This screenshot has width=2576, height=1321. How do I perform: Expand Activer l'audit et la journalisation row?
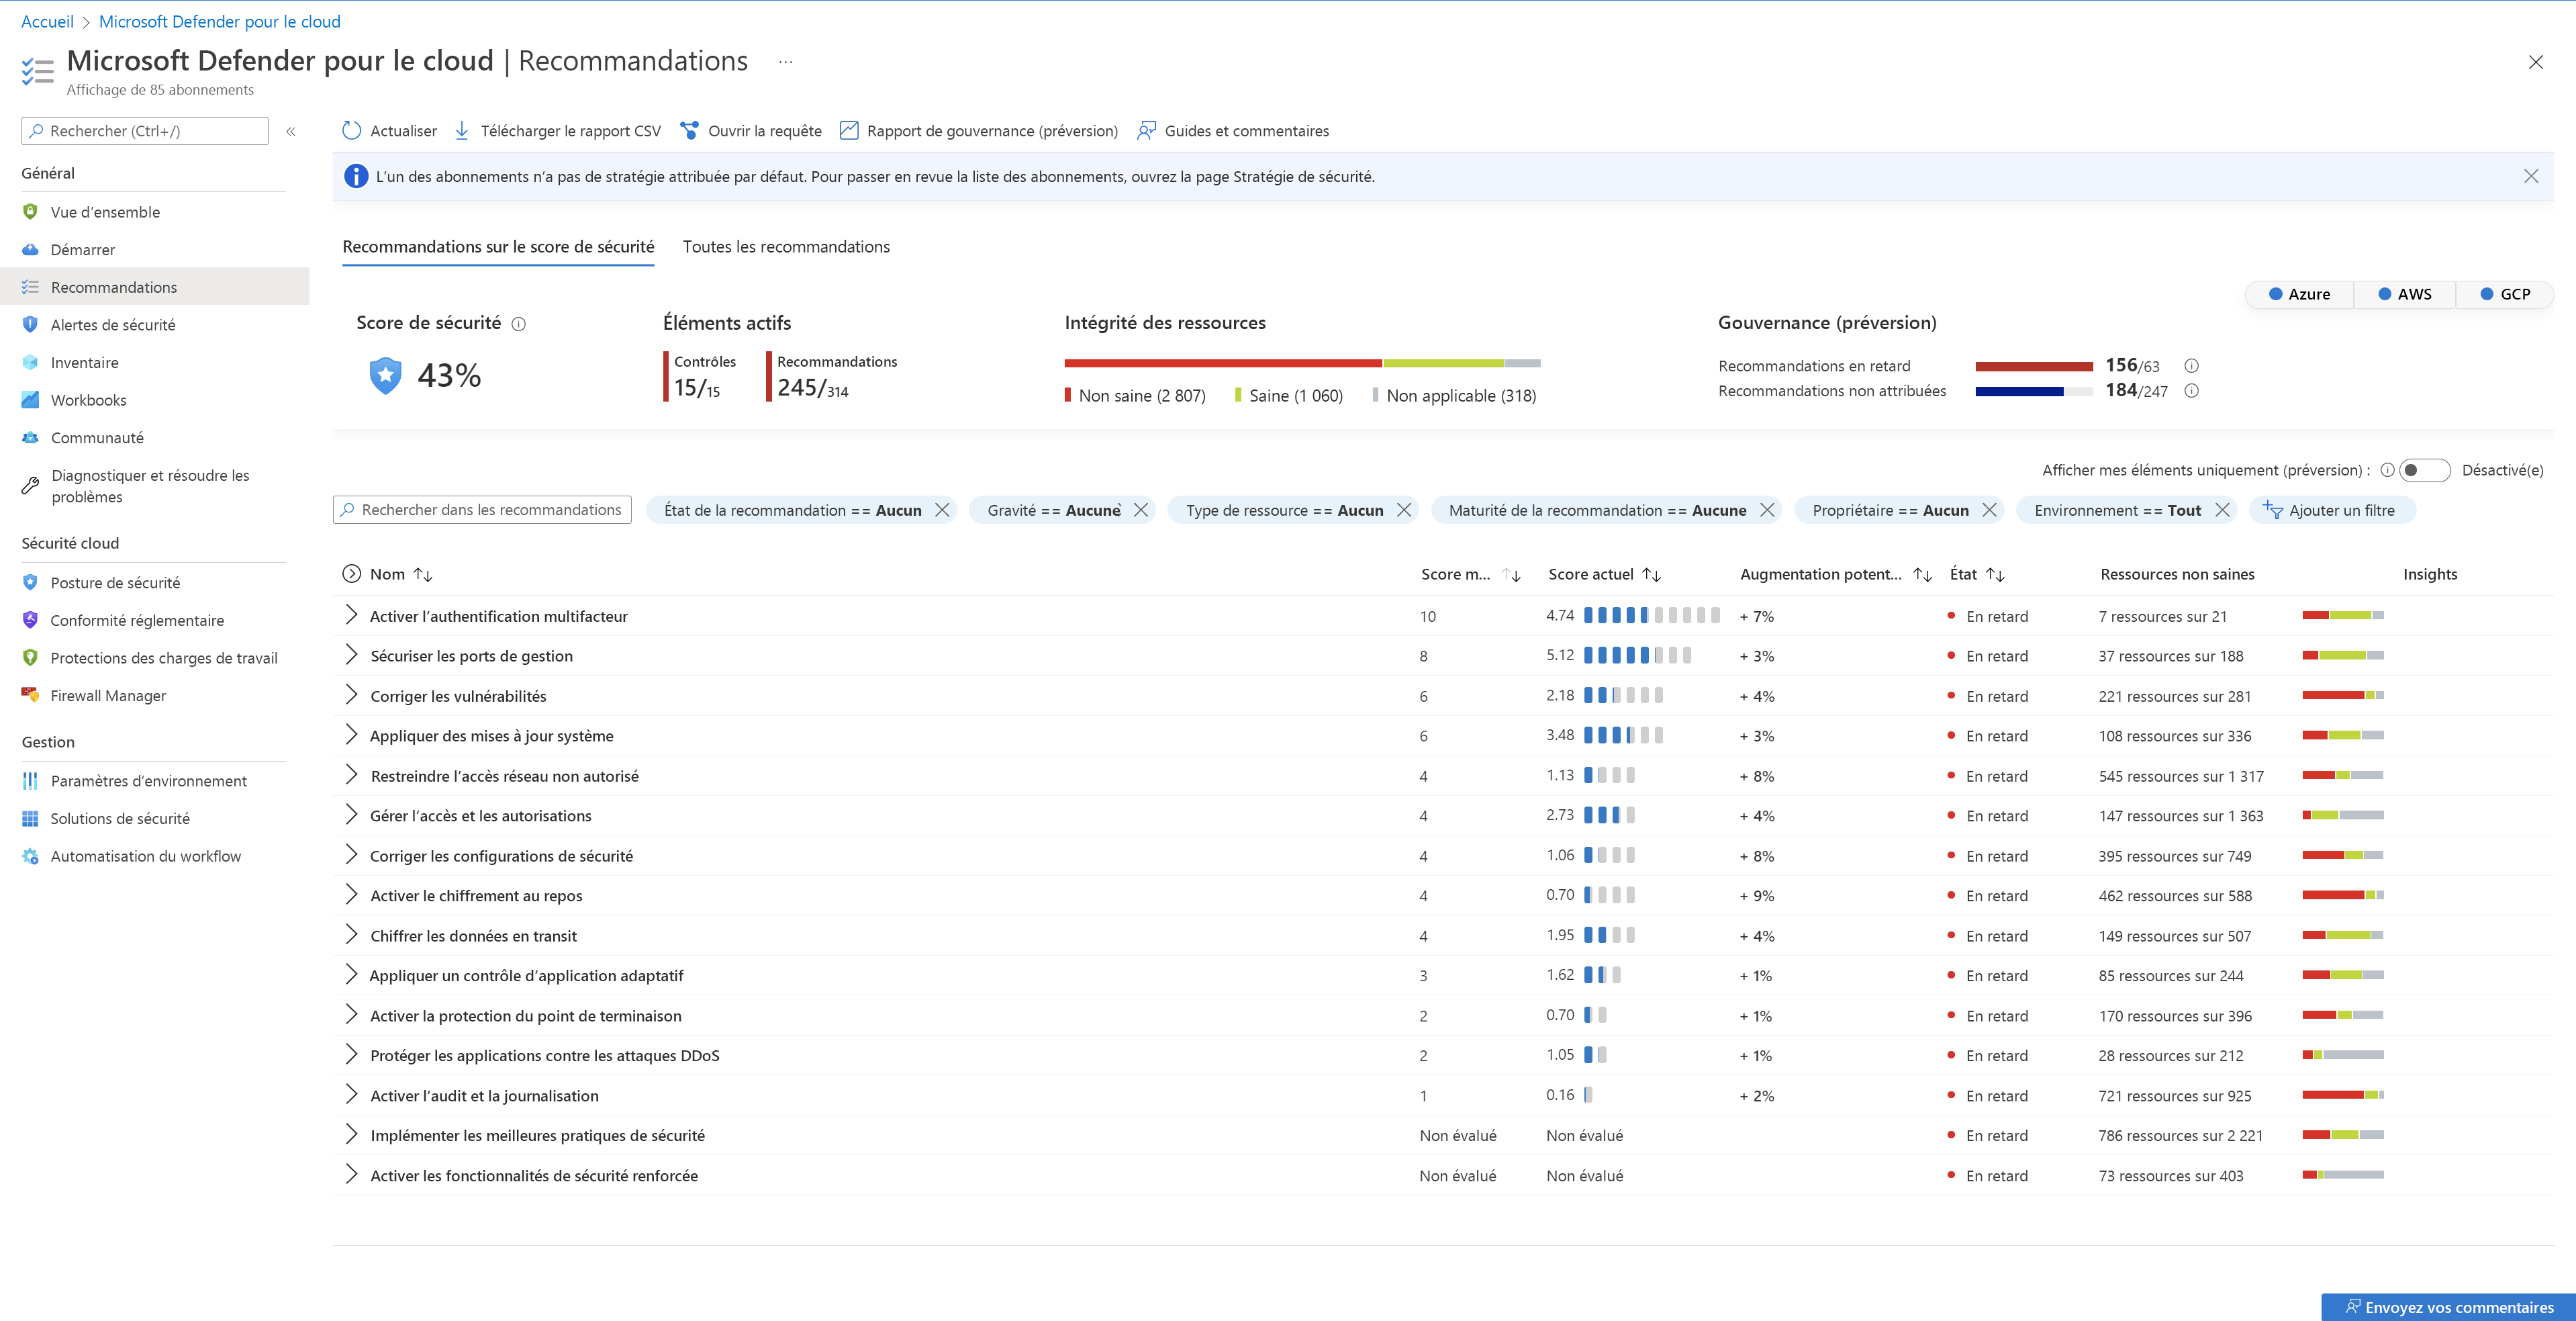[351, 1095]
